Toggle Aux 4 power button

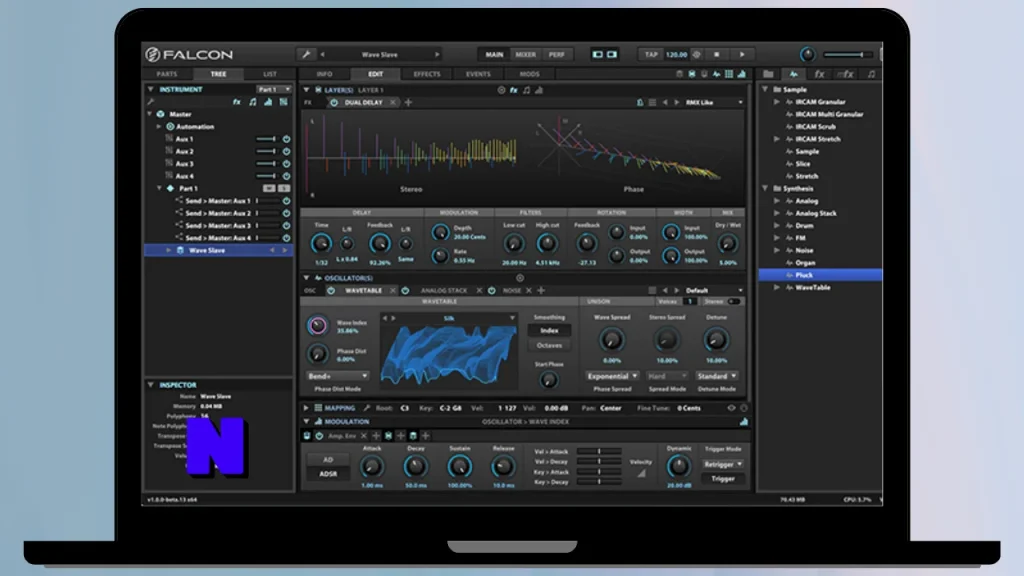pos(286,176)
